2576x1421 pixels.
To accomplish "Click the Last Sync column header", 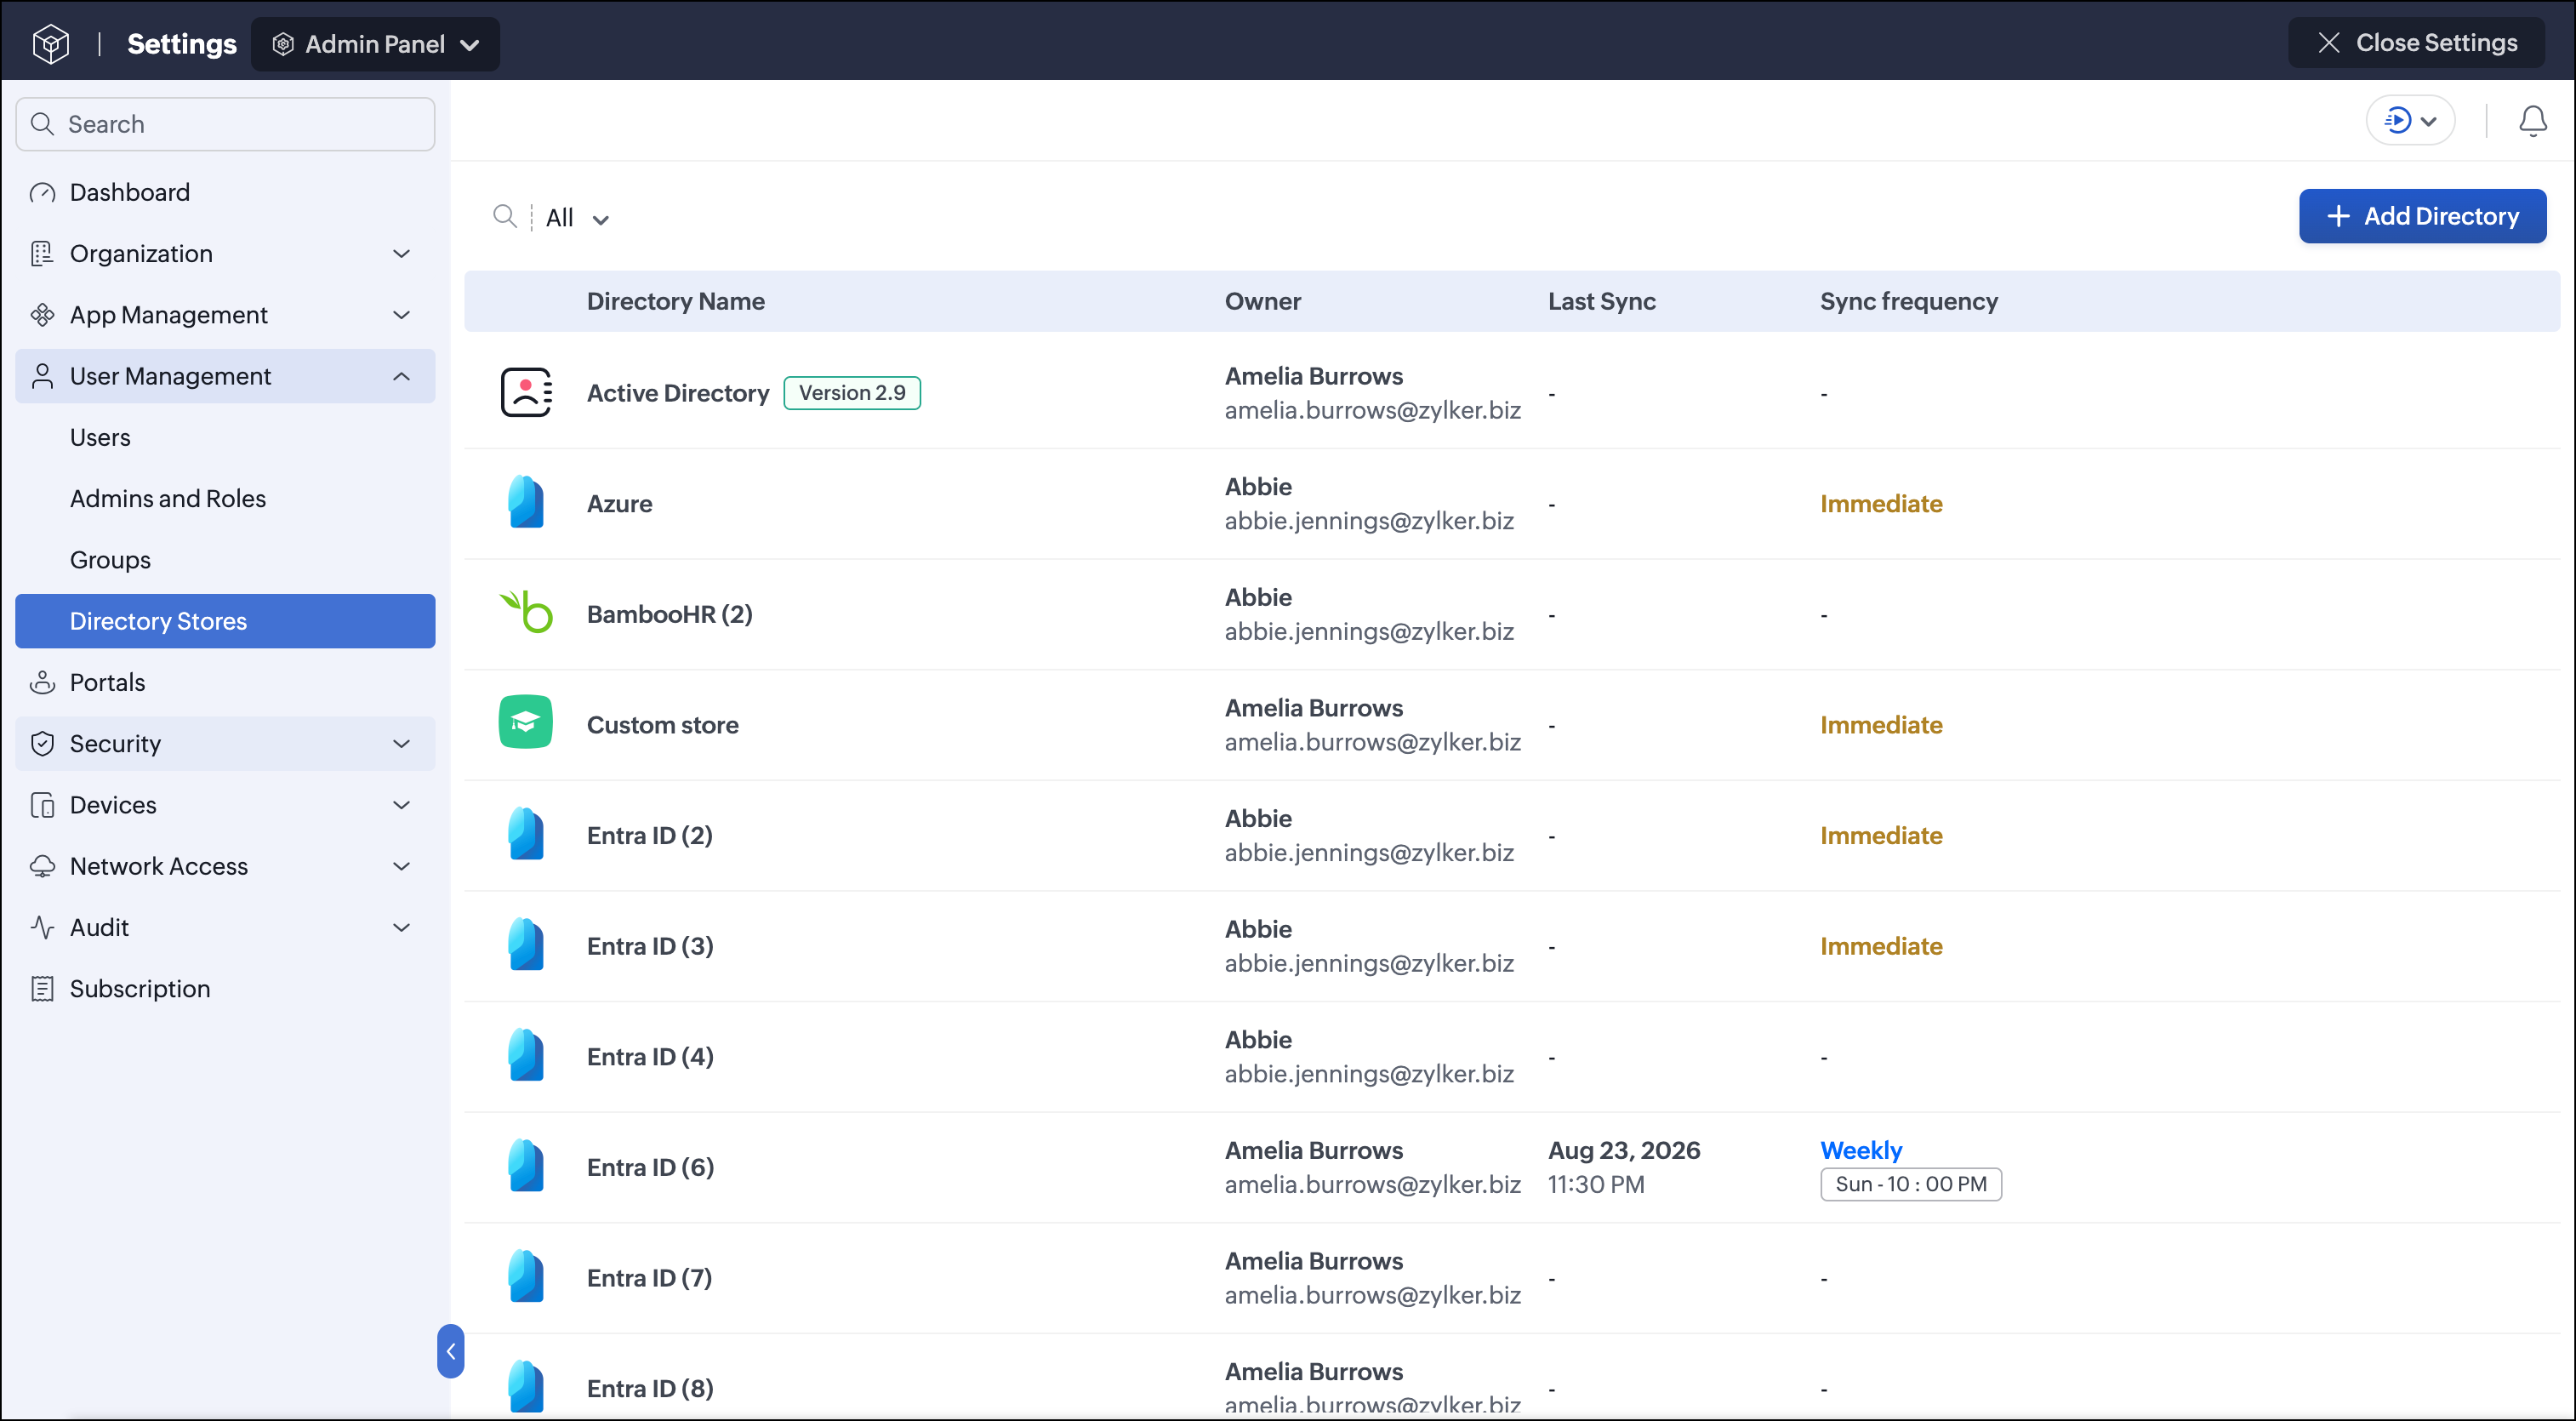I will tap(1602, 301).
